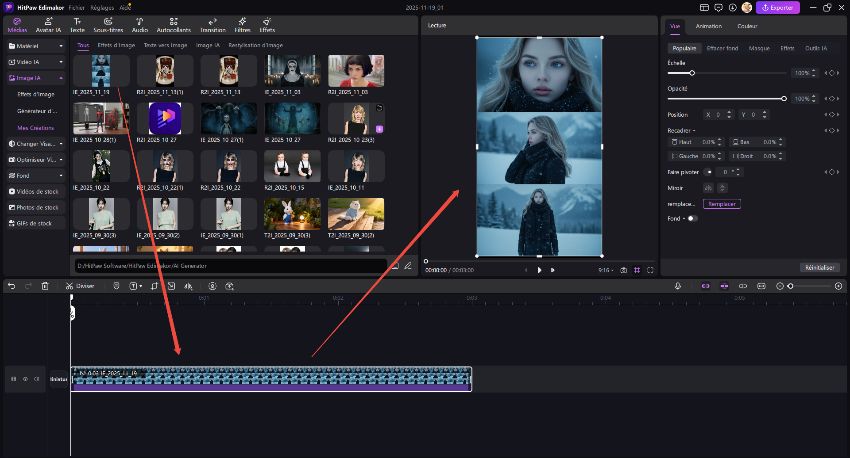The height and width of the screenshot is (458, 850).
Task: Click the Opacité slider handle
Action: 784,98
